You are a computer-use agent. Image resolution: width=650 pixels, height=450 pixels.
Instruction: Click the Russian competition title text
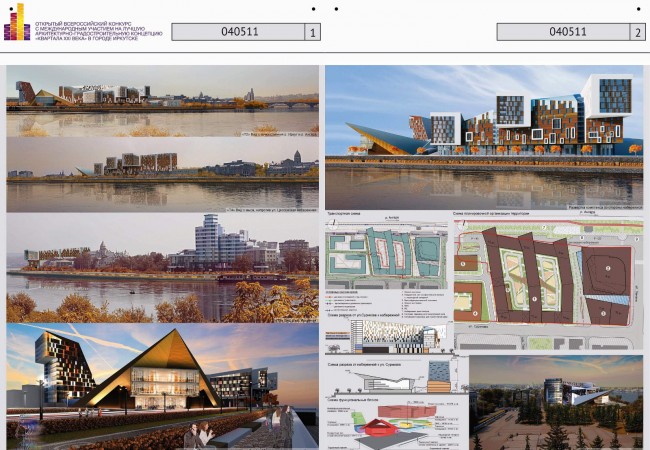pos(99,31)
